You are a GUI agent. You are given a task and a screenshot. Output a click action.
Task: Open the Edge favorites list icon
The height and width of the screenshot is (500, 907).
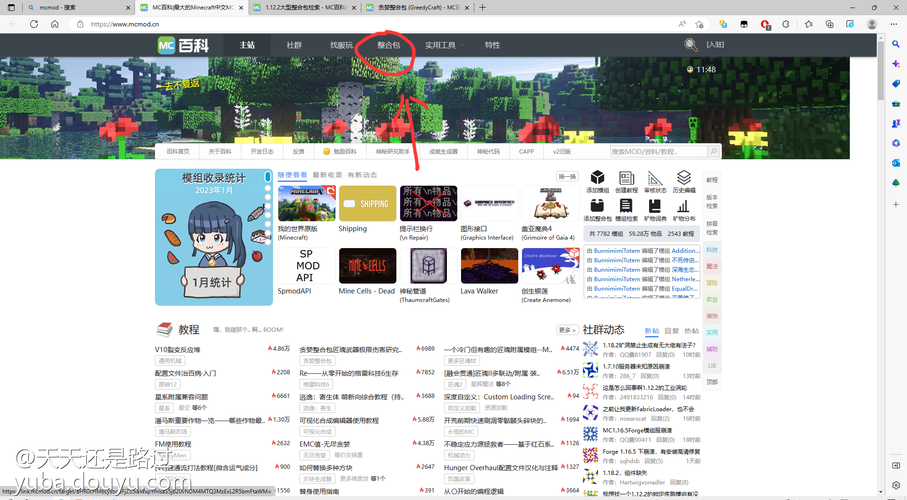coord(808,24)
